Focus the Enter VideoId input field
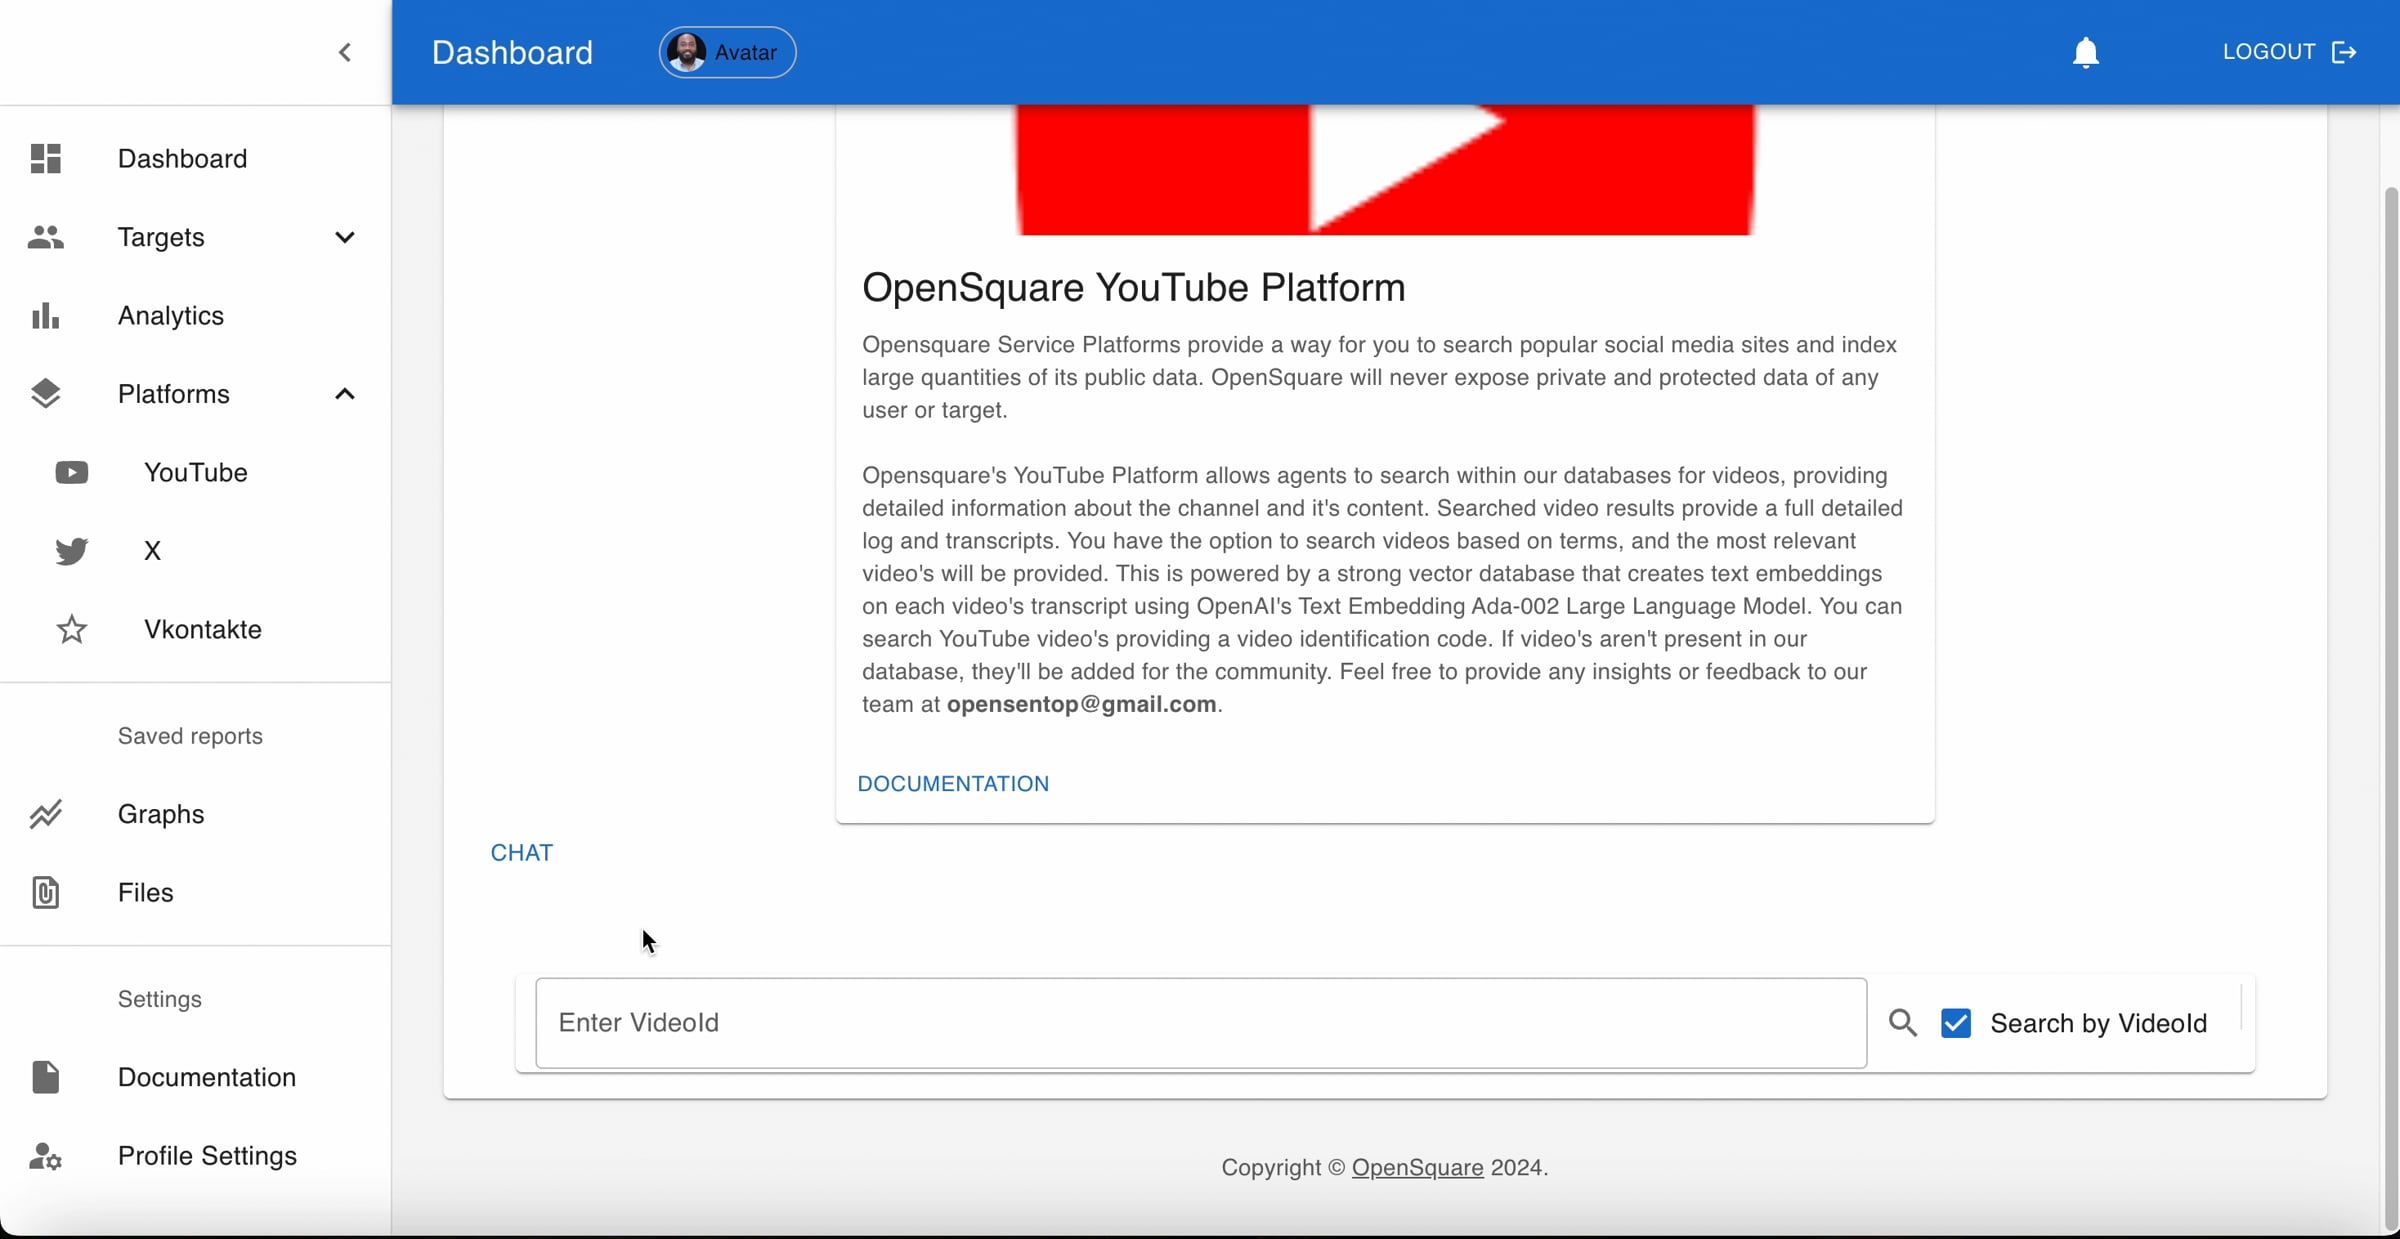This screenshot has height=1239, width=2400. click(1200, 1023)
